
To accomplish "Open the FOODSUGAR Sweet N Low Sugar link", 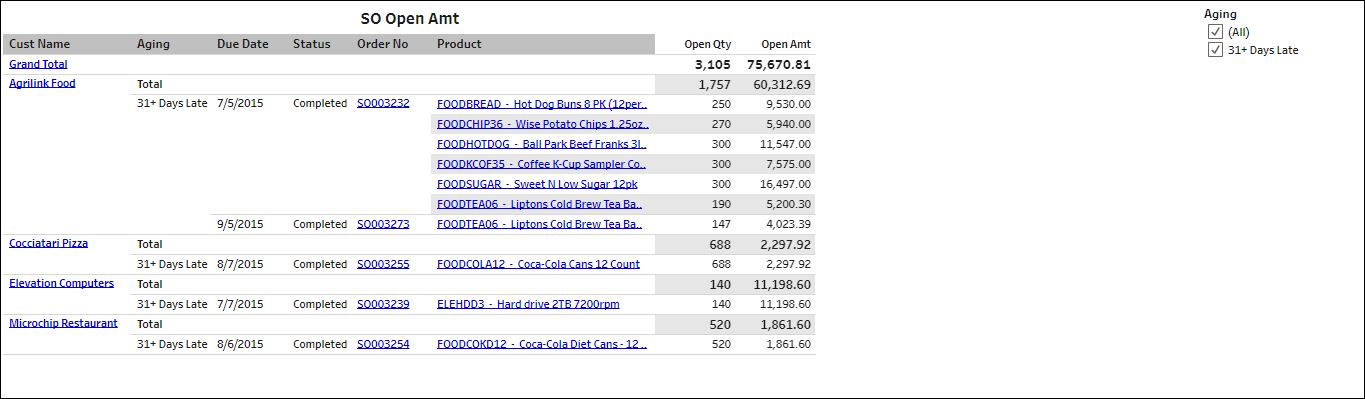I will click(537, 184).
